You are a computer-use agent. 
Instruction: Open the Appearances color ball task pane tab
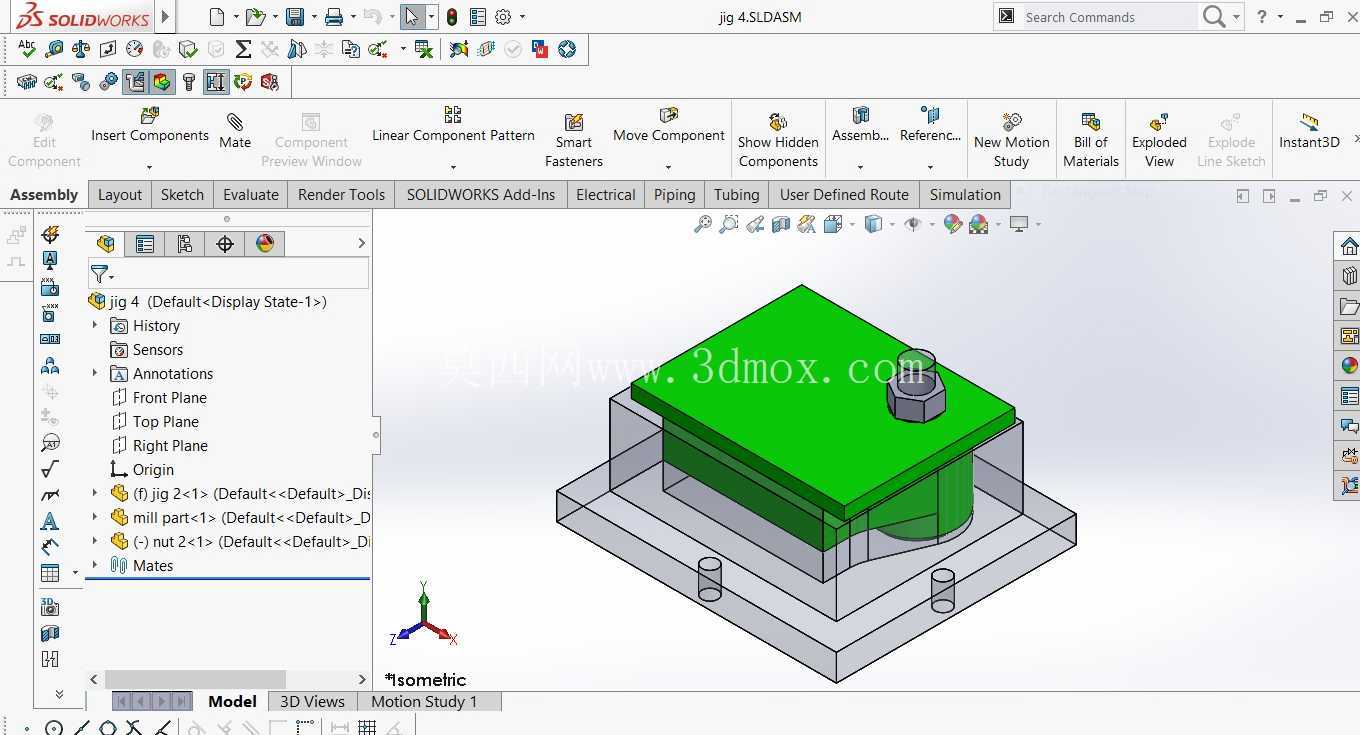point(1349,366)
